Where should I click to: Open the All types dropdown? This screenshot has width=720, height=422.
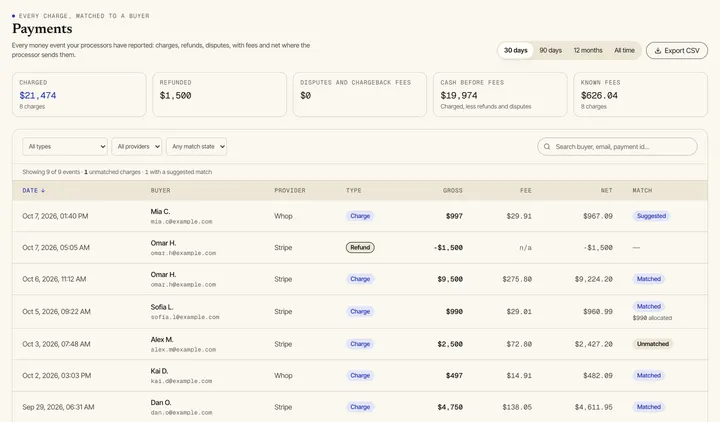pyautogui.click(x=65, y=146)
